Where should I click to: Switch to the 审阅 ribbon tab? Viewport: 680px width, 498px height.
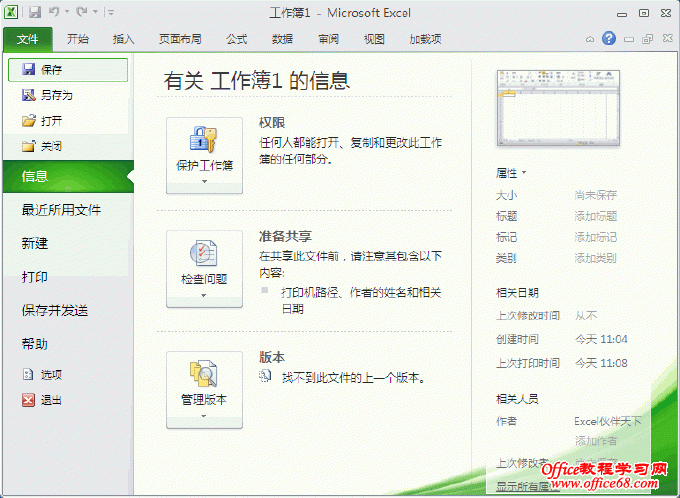[x=328, y=39]
